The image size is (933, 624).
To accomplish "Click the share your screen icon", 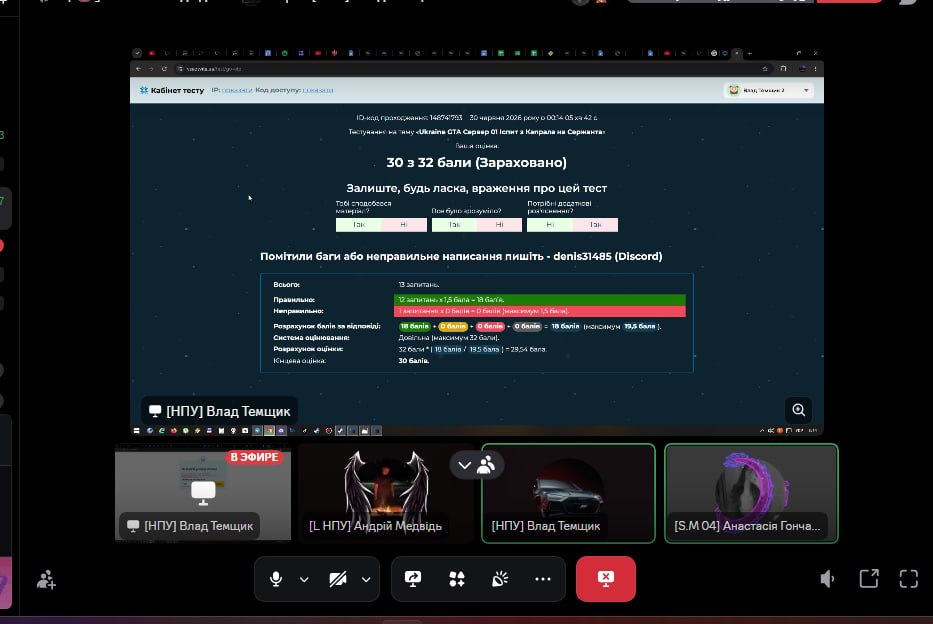I will click(x=413, y=579).
